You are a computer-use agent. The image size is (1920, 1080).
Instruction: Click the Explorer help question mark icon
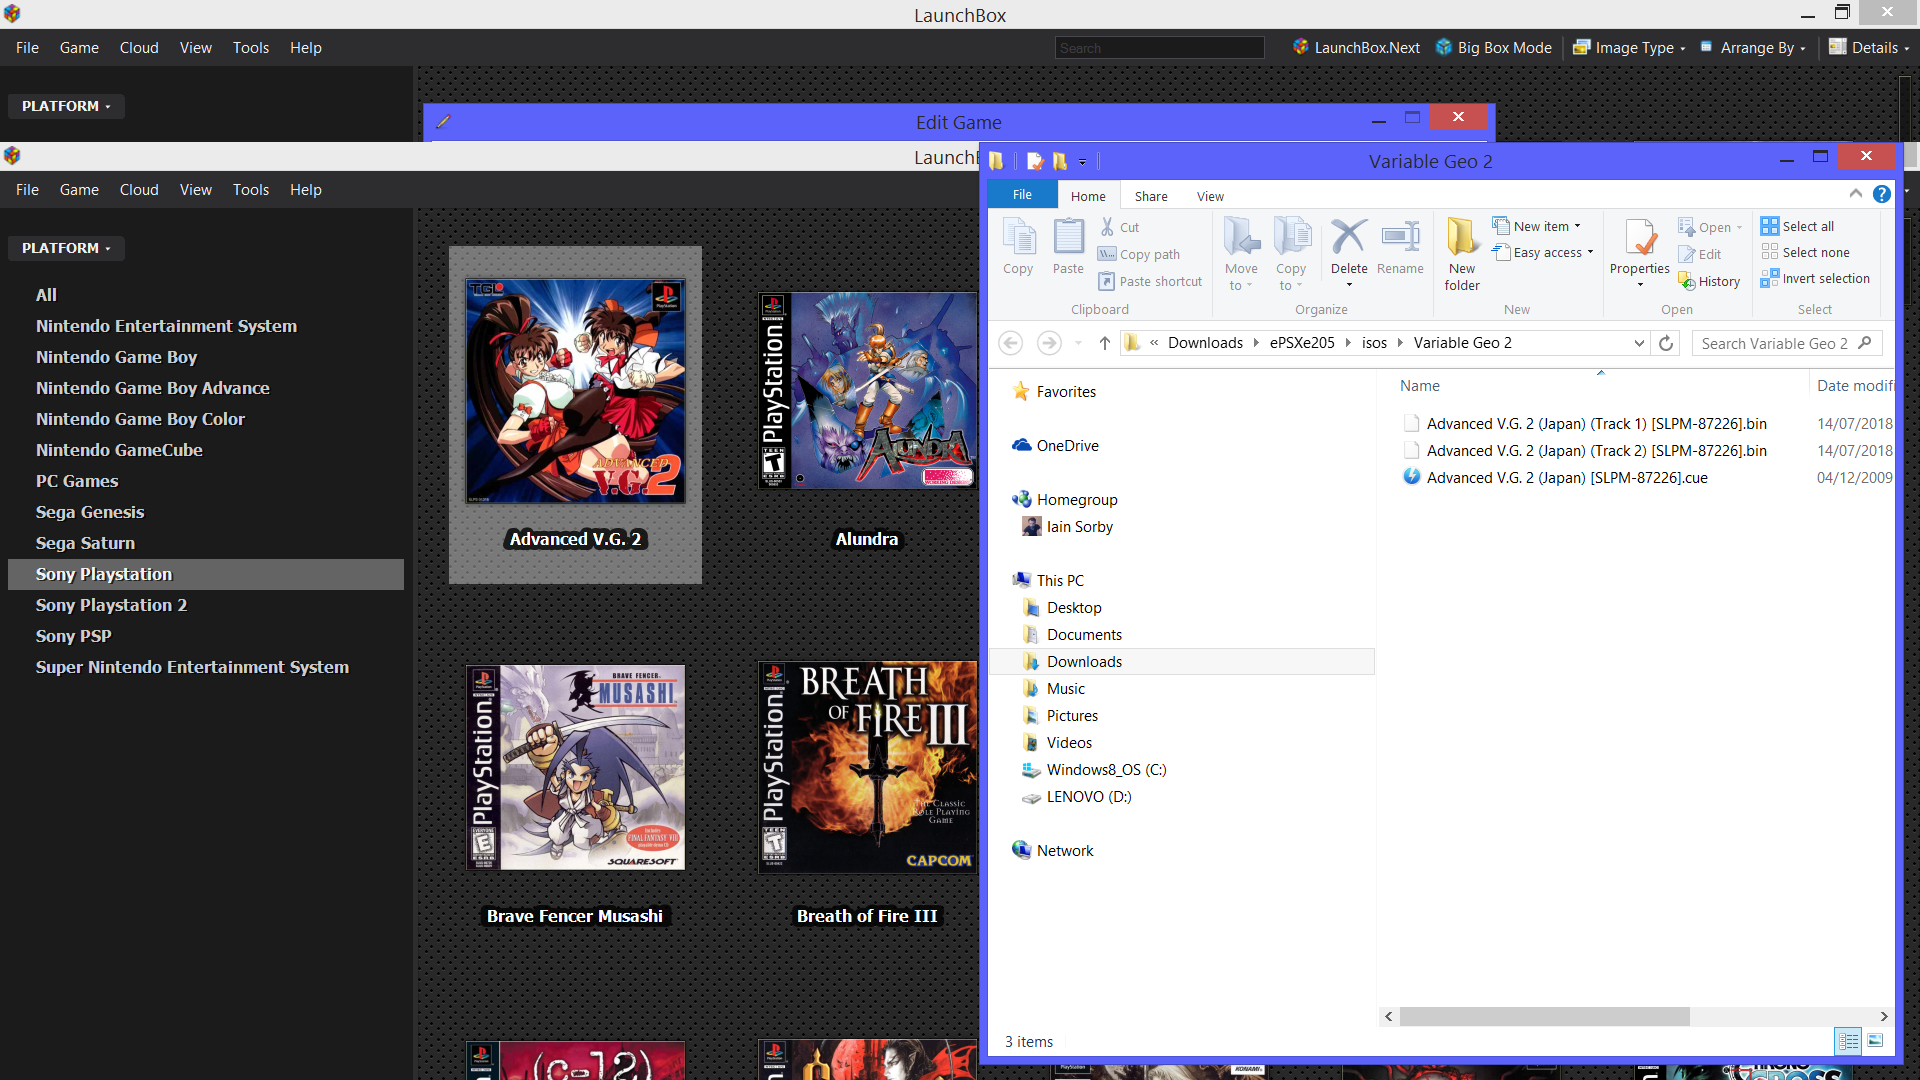tap(1882, 194)
